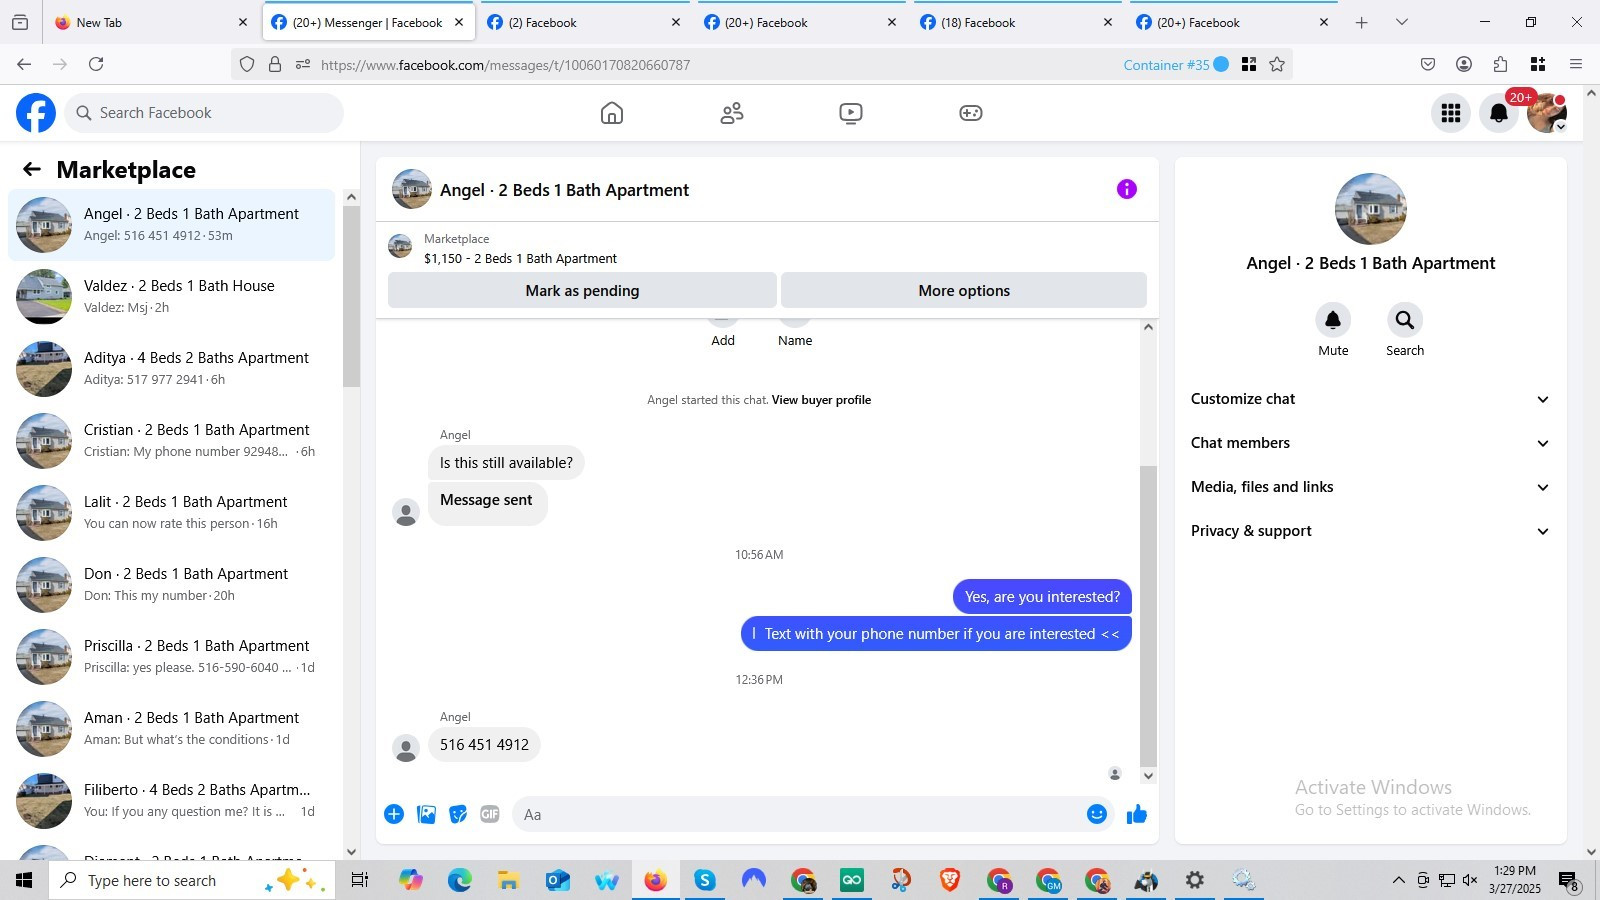Click the 516 451 4912 message bubble
Image resolution: width=1600 pixels, height=900 pixels.
coord(484,745)
